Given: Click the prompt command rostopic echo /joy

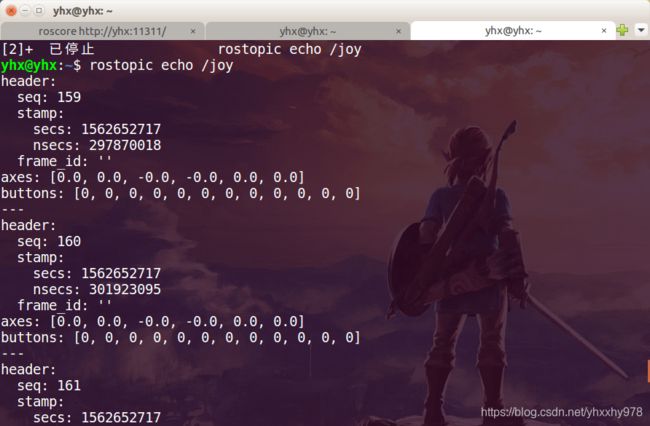Looking at the screenshot, I should [161, 65].
